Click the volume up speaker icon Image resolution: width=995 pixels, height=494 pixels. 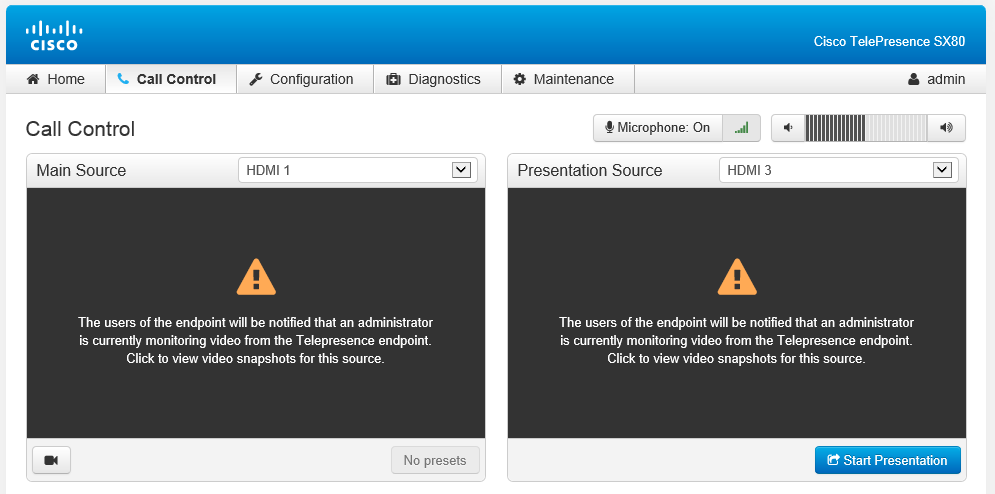coord(946,128)
